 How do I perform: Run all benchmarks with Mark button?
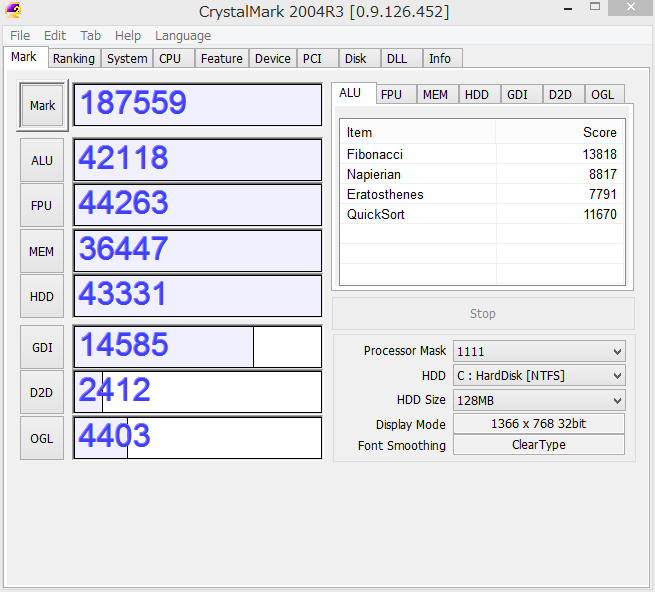[x=42, y=106]
